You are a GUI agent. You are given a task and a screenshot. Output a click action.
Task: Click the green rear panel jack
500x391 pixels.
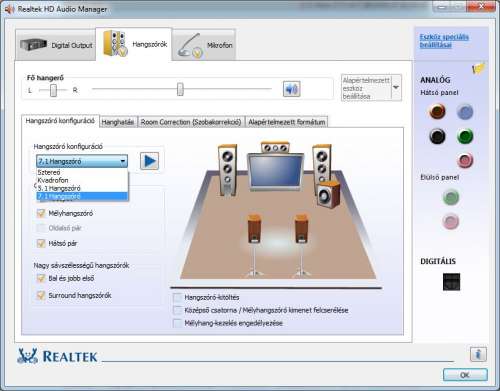[x=465, y=136]
